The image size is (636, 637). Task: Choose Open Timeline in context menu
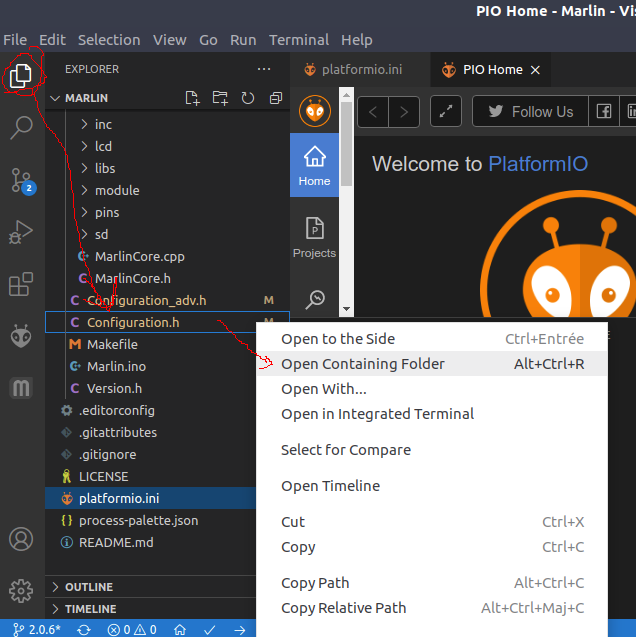[432, 485]
